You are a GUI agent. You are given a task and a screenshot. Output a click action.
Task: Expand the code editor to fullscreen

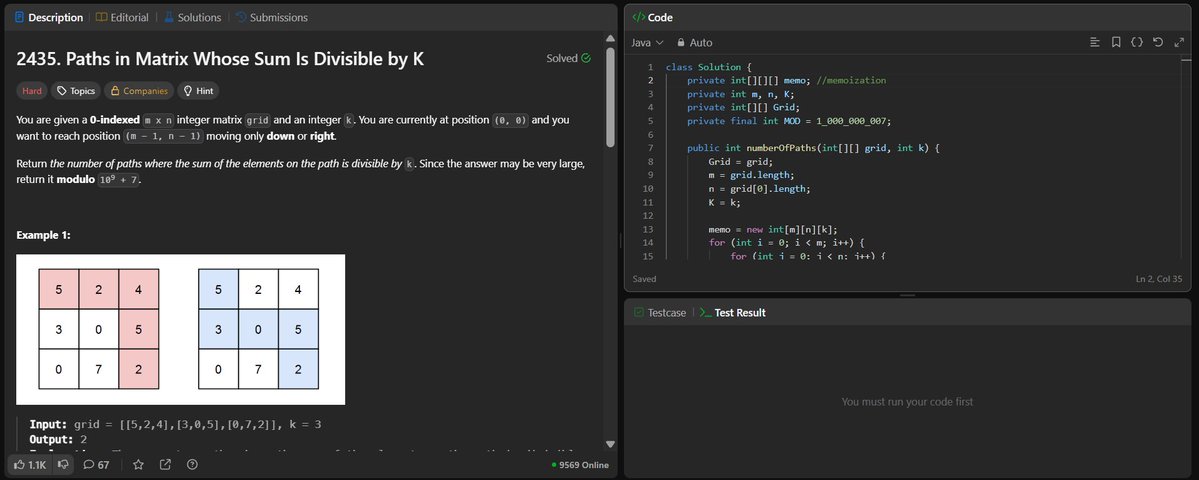[x=1178, y=42]
